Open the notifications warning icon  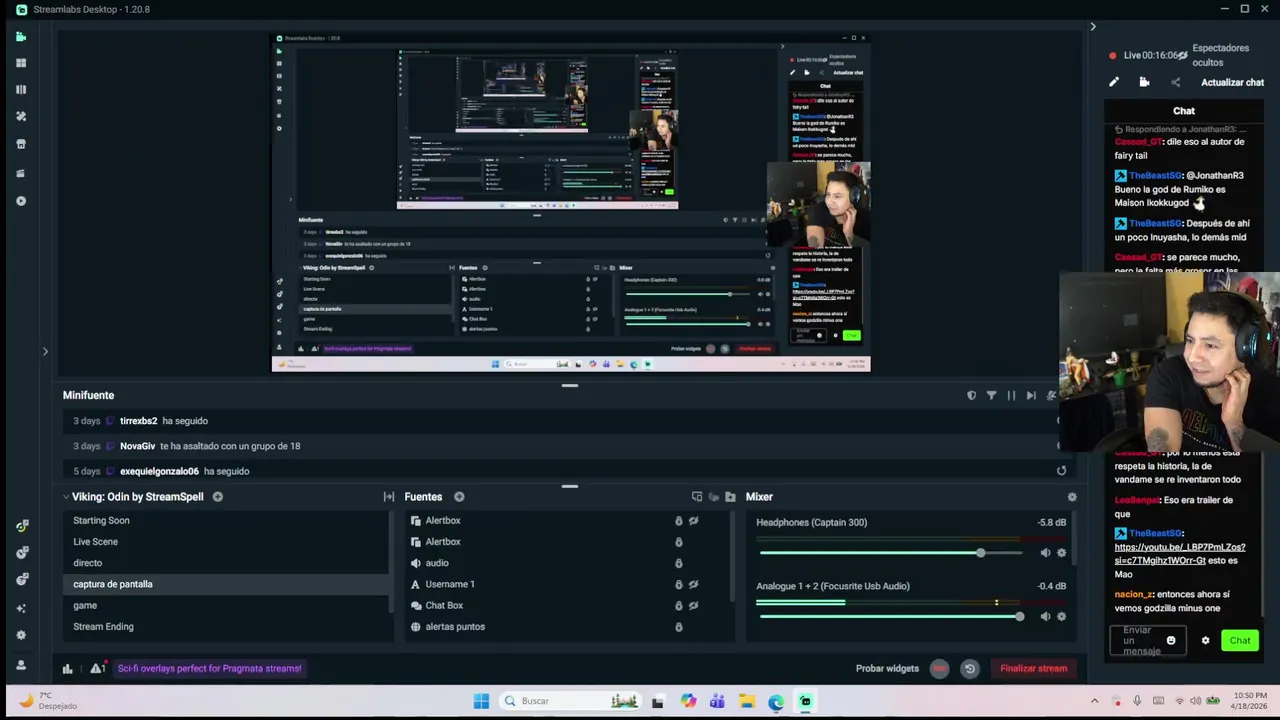point(97,669)
